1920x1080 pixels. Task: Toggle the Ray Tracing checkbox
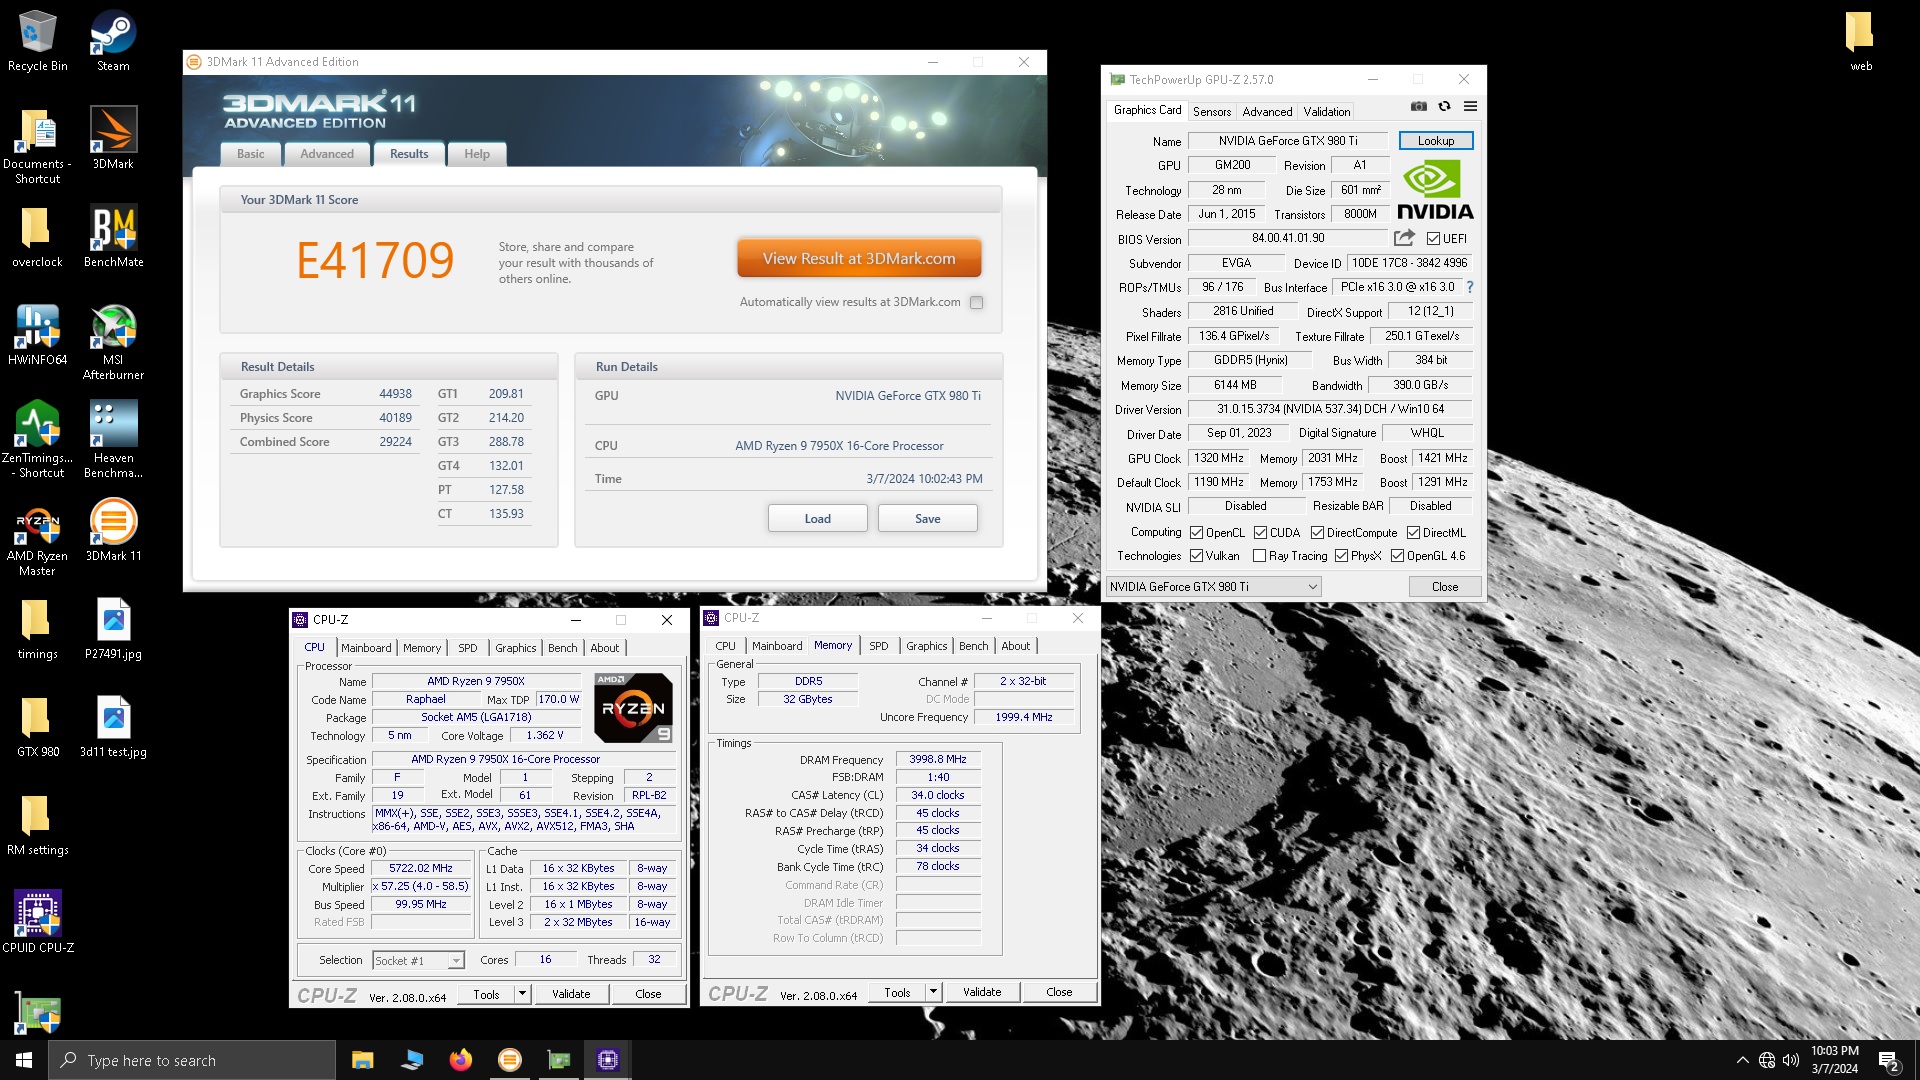click(1259, 556)
